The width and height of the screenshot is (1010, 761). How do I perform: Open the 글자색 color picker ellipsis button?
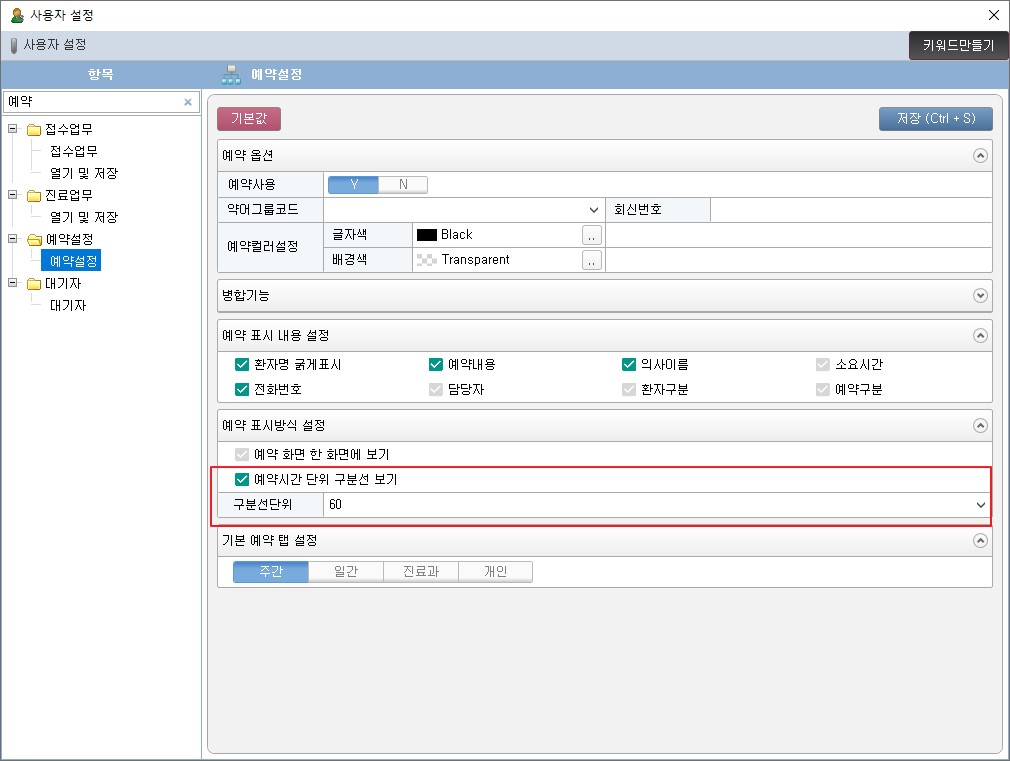click(x=591, y=235)
